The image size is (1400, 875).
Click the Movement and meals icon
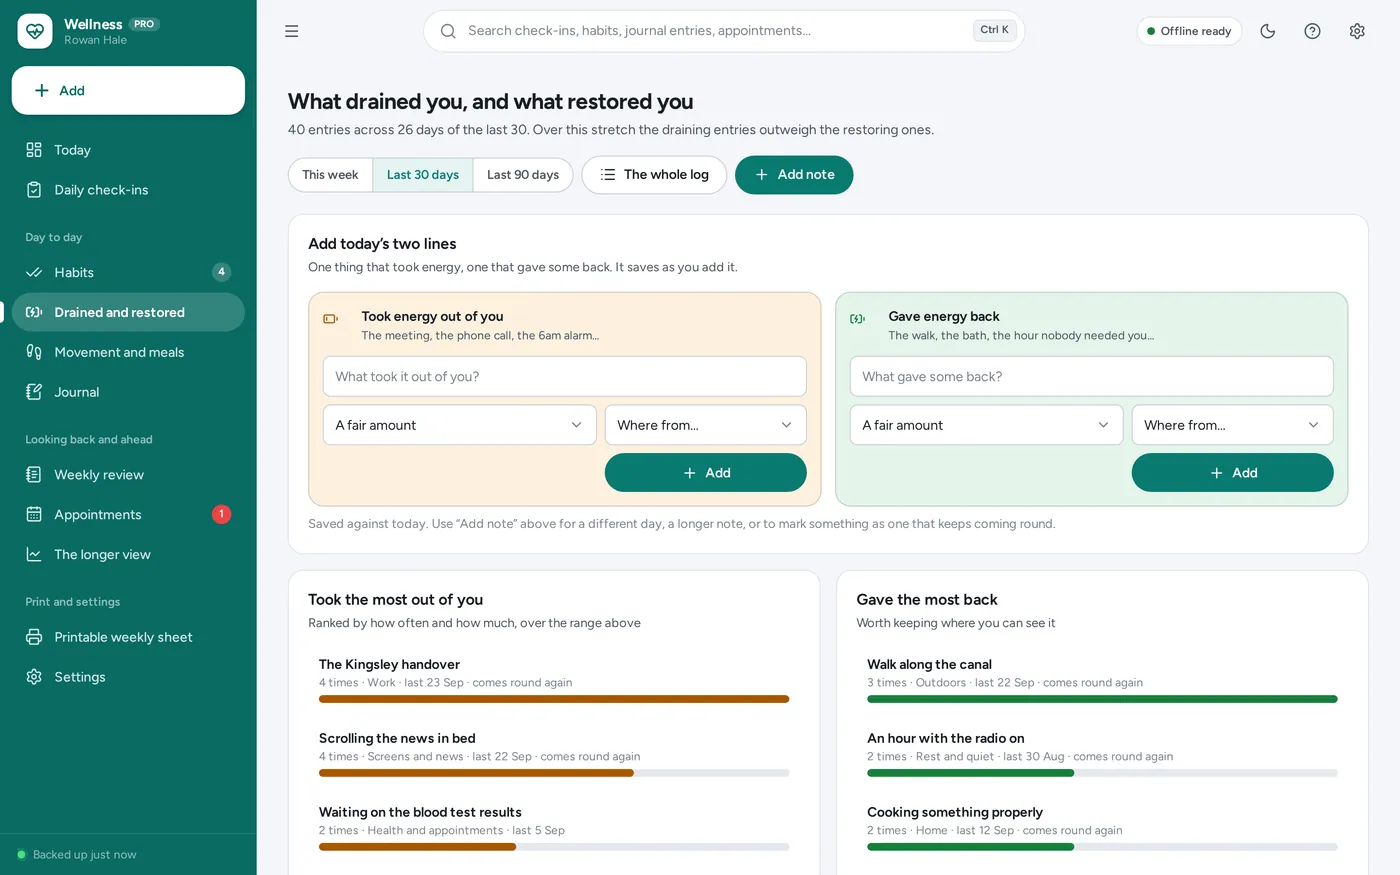tap(34, 352)
